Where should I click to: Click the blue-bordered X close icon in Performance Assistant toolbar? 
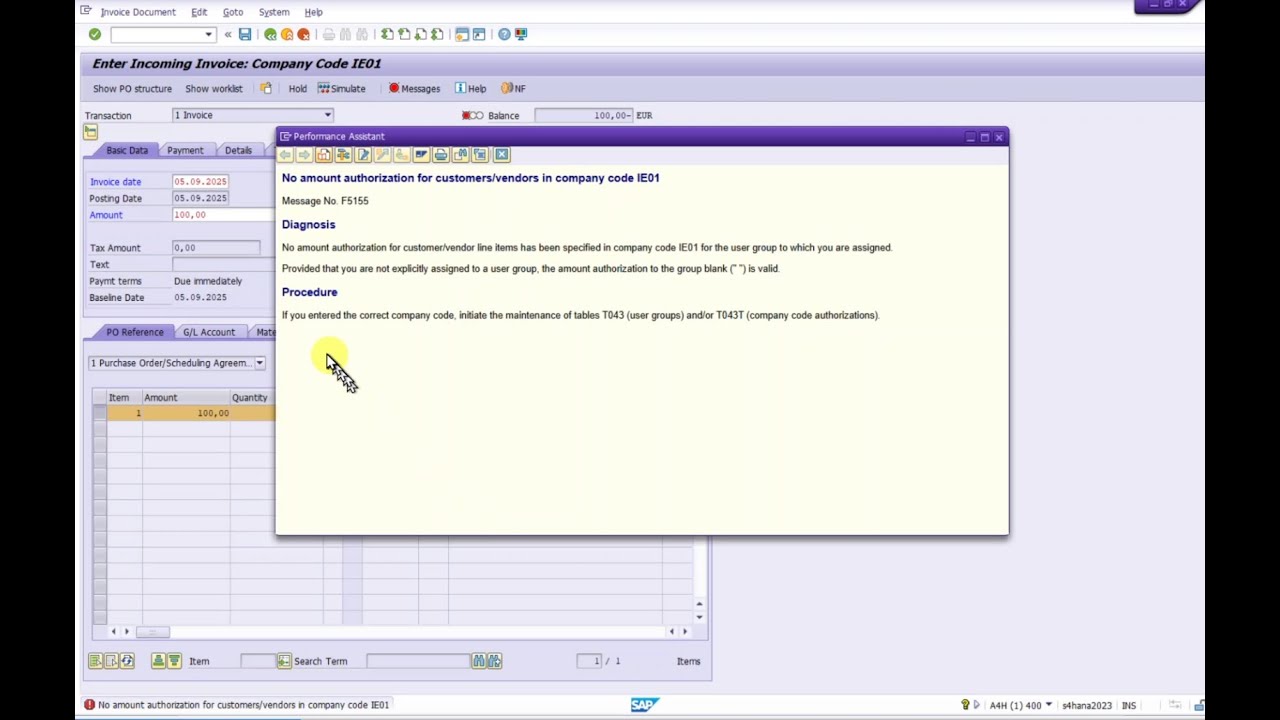pos(502,155)
